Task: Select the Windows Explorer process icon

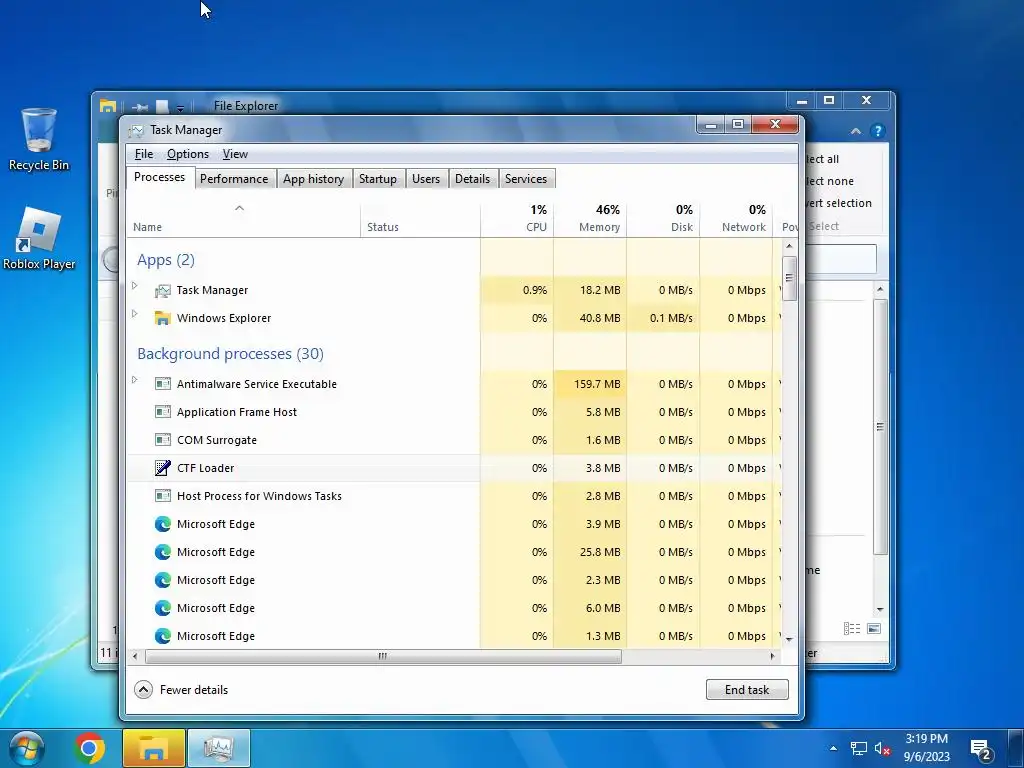Action: [x=163, y=318]
